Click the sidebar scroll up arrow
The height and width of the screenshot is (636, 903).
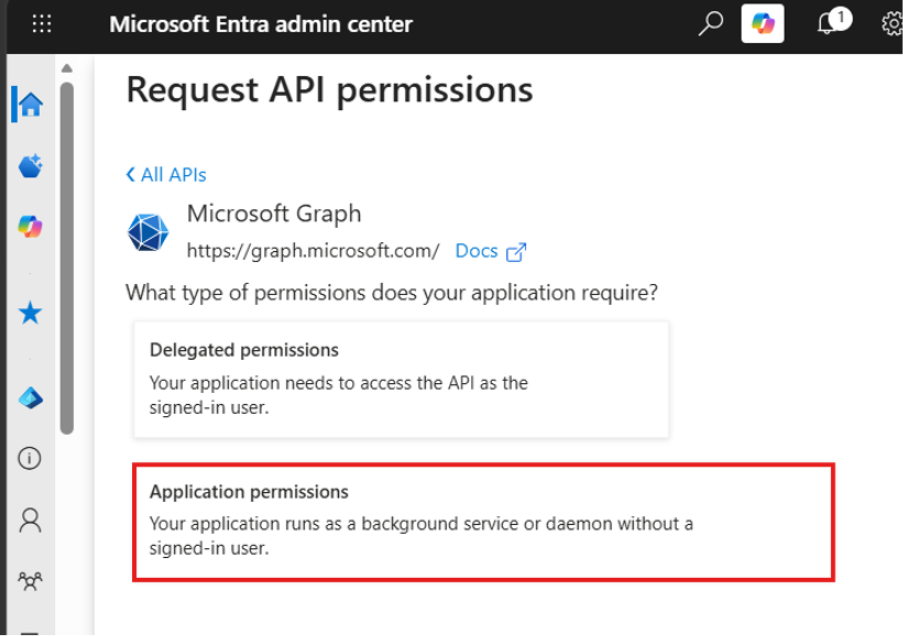click(67, 69)
